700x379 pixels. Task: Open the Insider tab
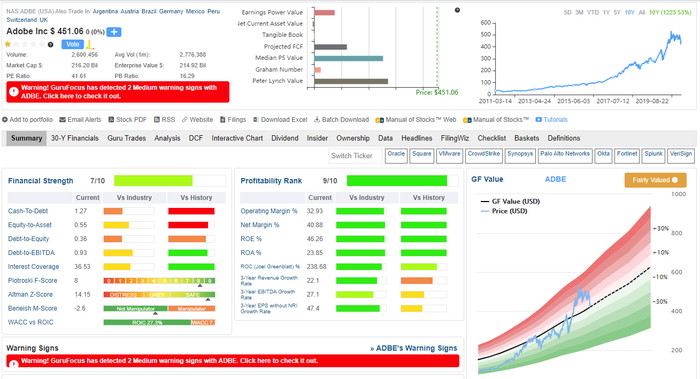[x=317, y=138]
